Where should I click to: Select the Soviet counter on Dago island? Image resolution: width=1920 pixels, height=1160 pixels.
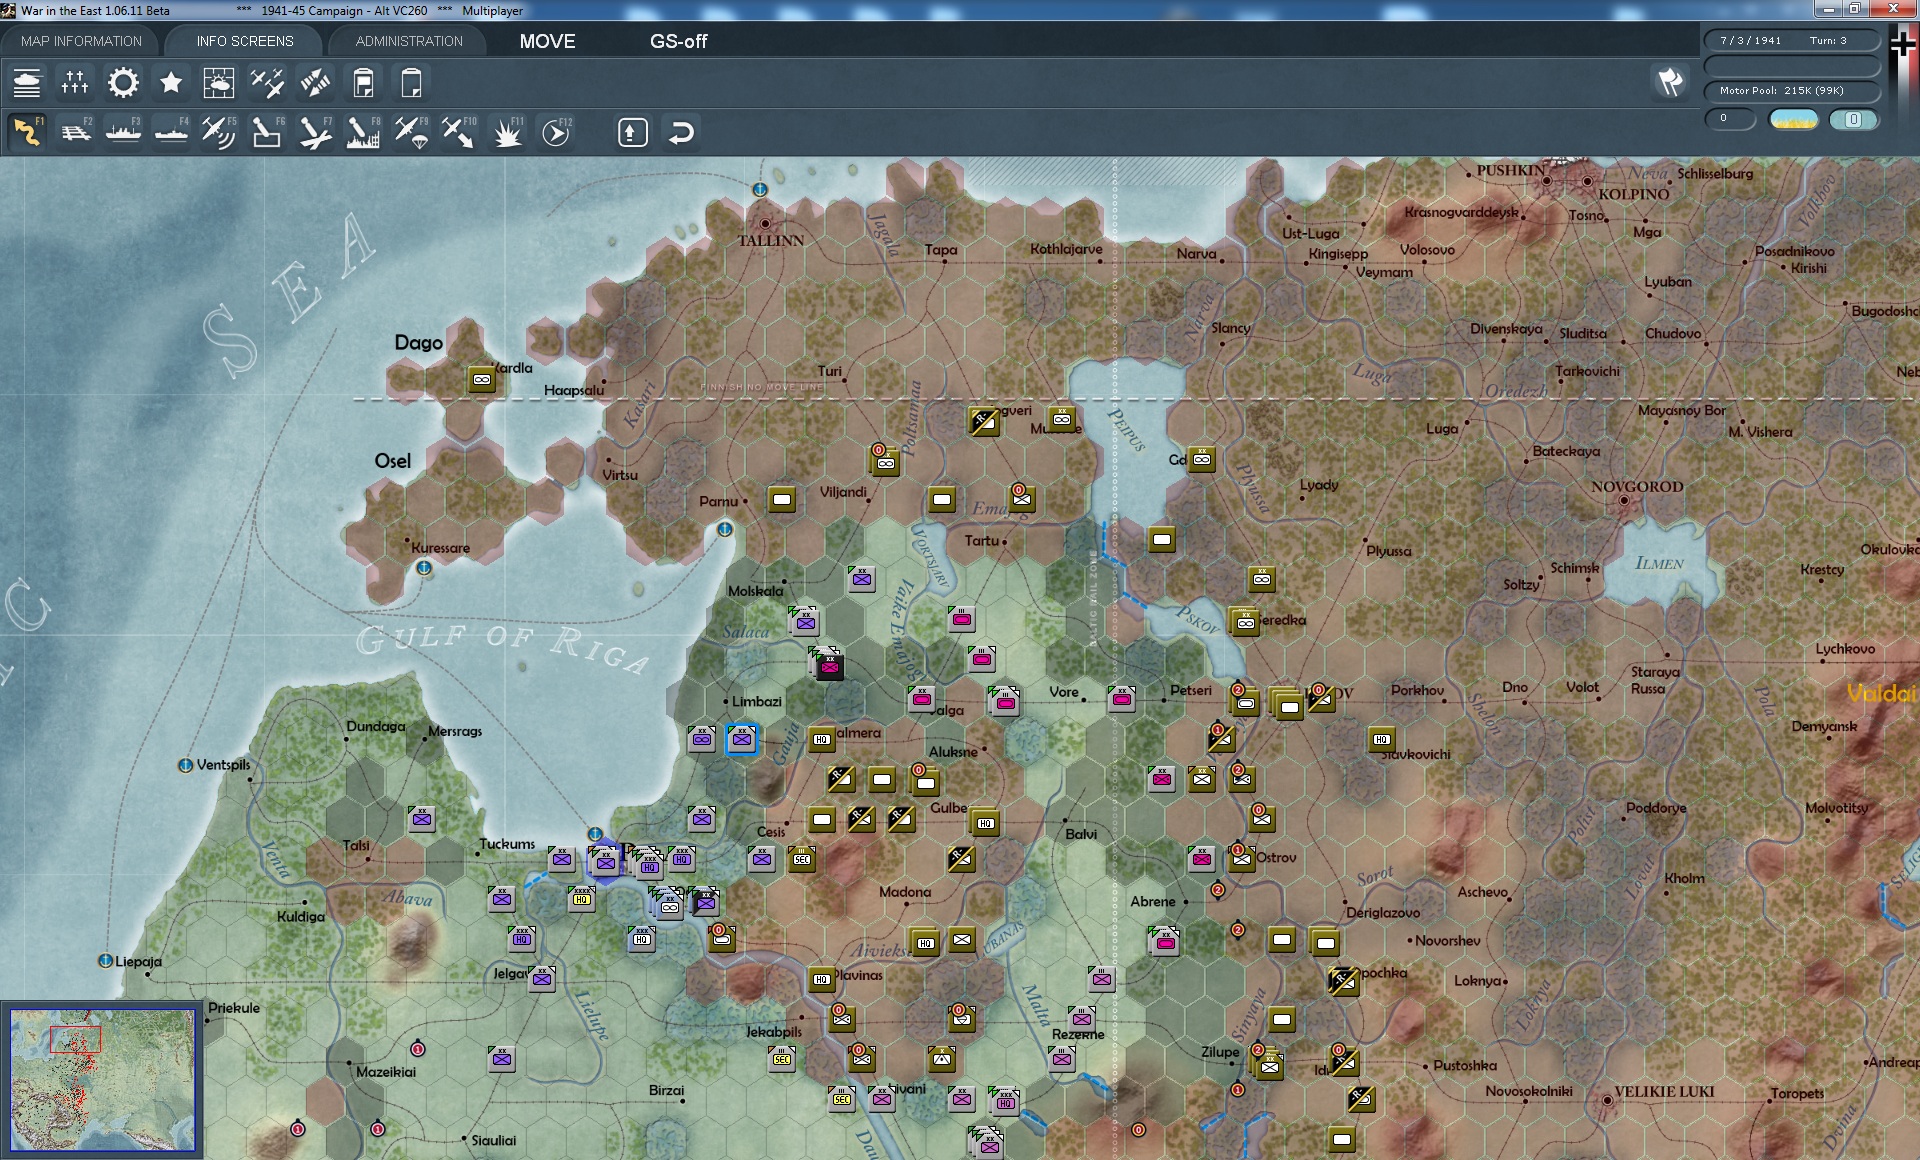click(482, 380)
